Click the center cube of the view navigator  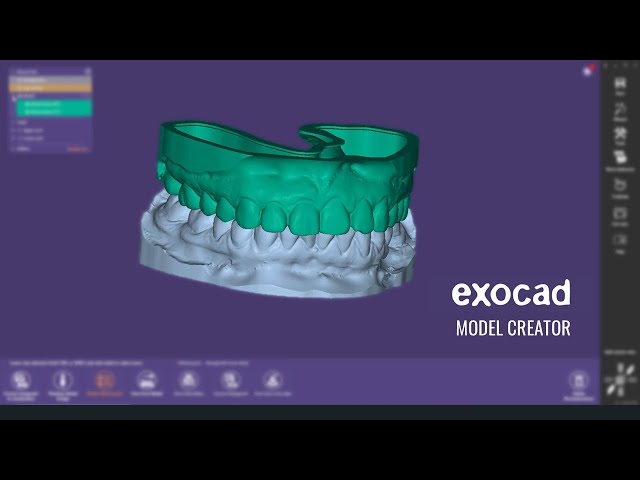(x=620, y=380)
